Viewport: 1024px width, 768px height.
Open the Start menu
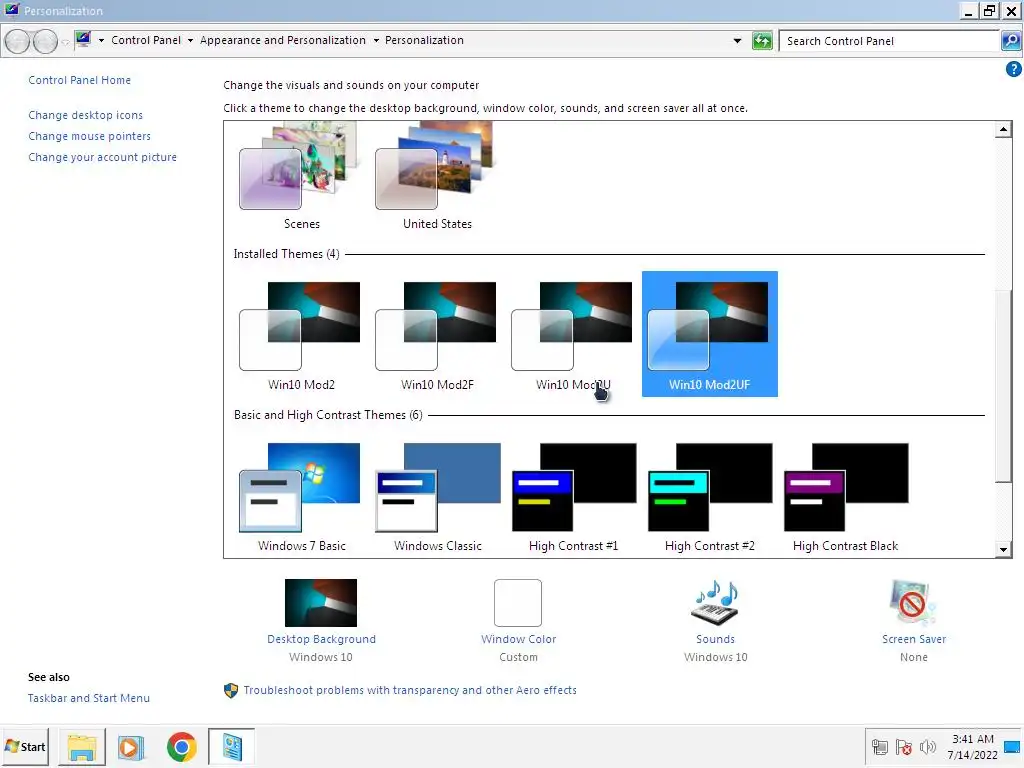click(x=26, y=746)
